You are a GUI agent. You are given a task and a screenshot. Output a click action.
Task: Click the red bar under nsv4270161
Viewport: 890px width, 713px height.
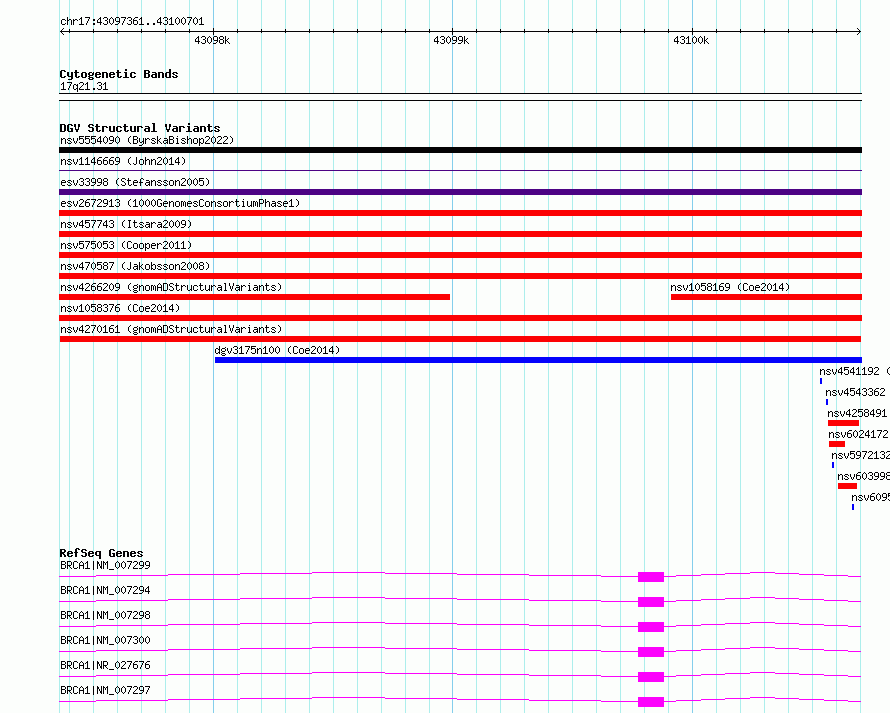pos(460,339)
